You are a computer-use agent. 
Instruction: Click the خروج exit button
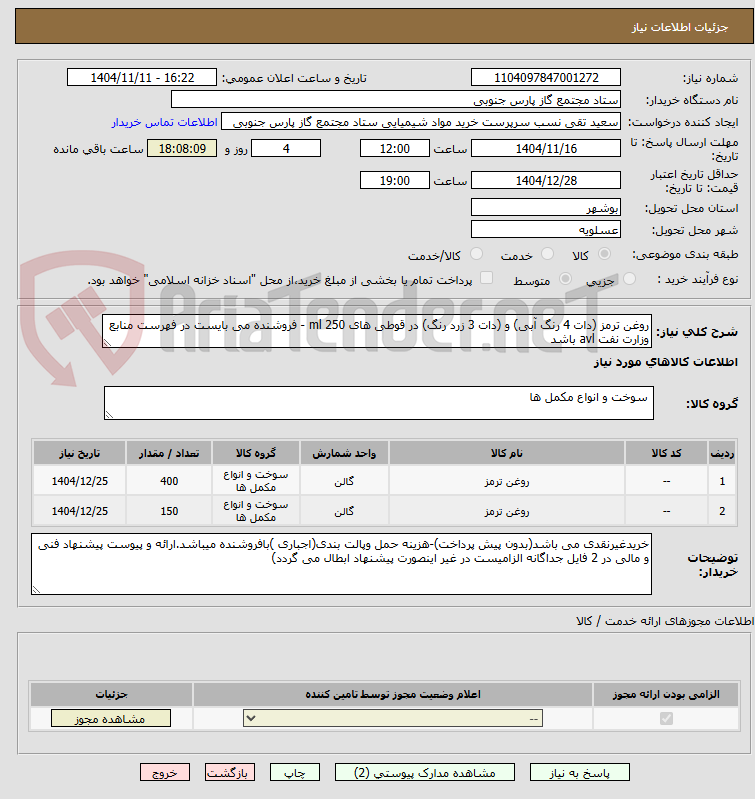(165, 773)
